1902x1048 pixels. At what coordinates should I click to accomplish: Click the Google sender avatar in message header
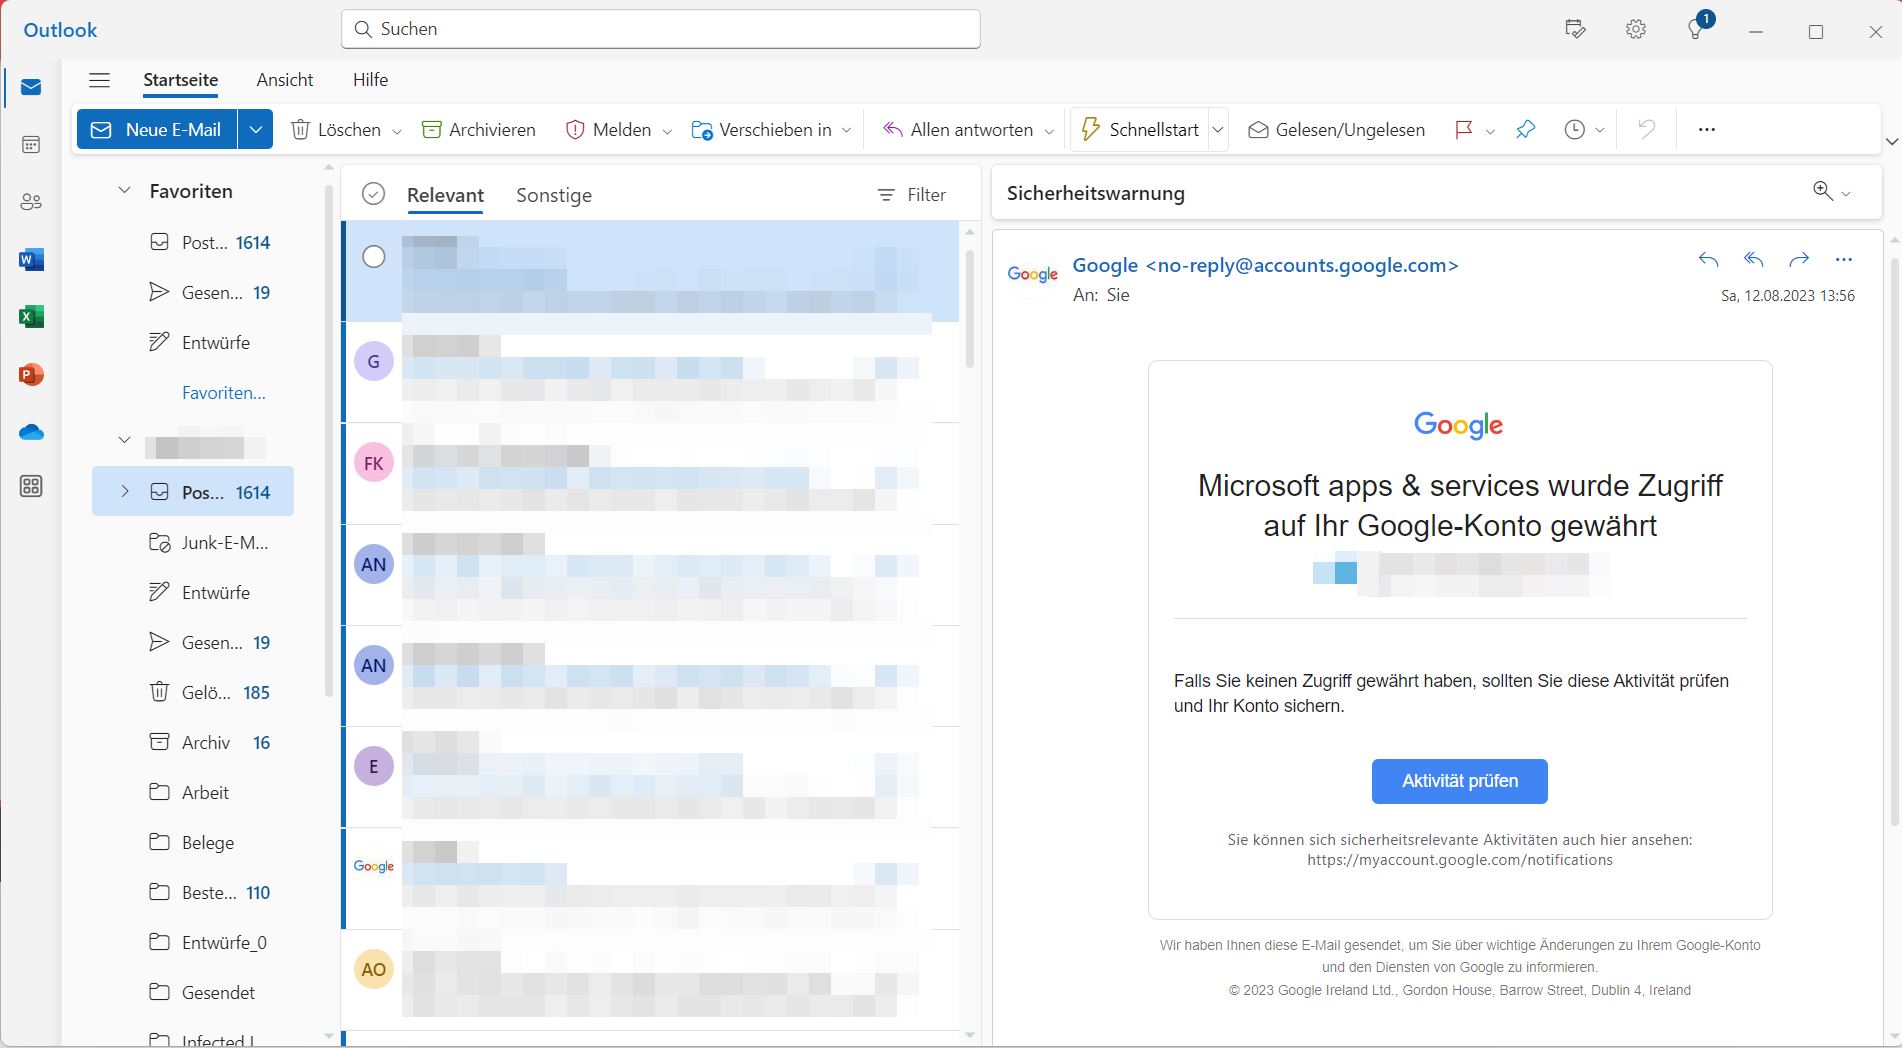1033,274
